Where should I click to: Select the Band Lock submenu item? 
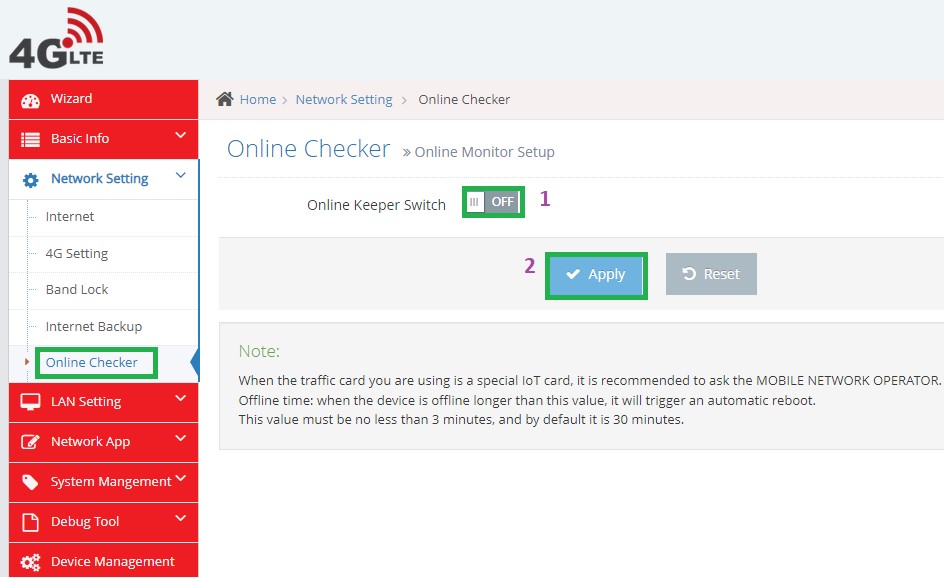[77, 290]
